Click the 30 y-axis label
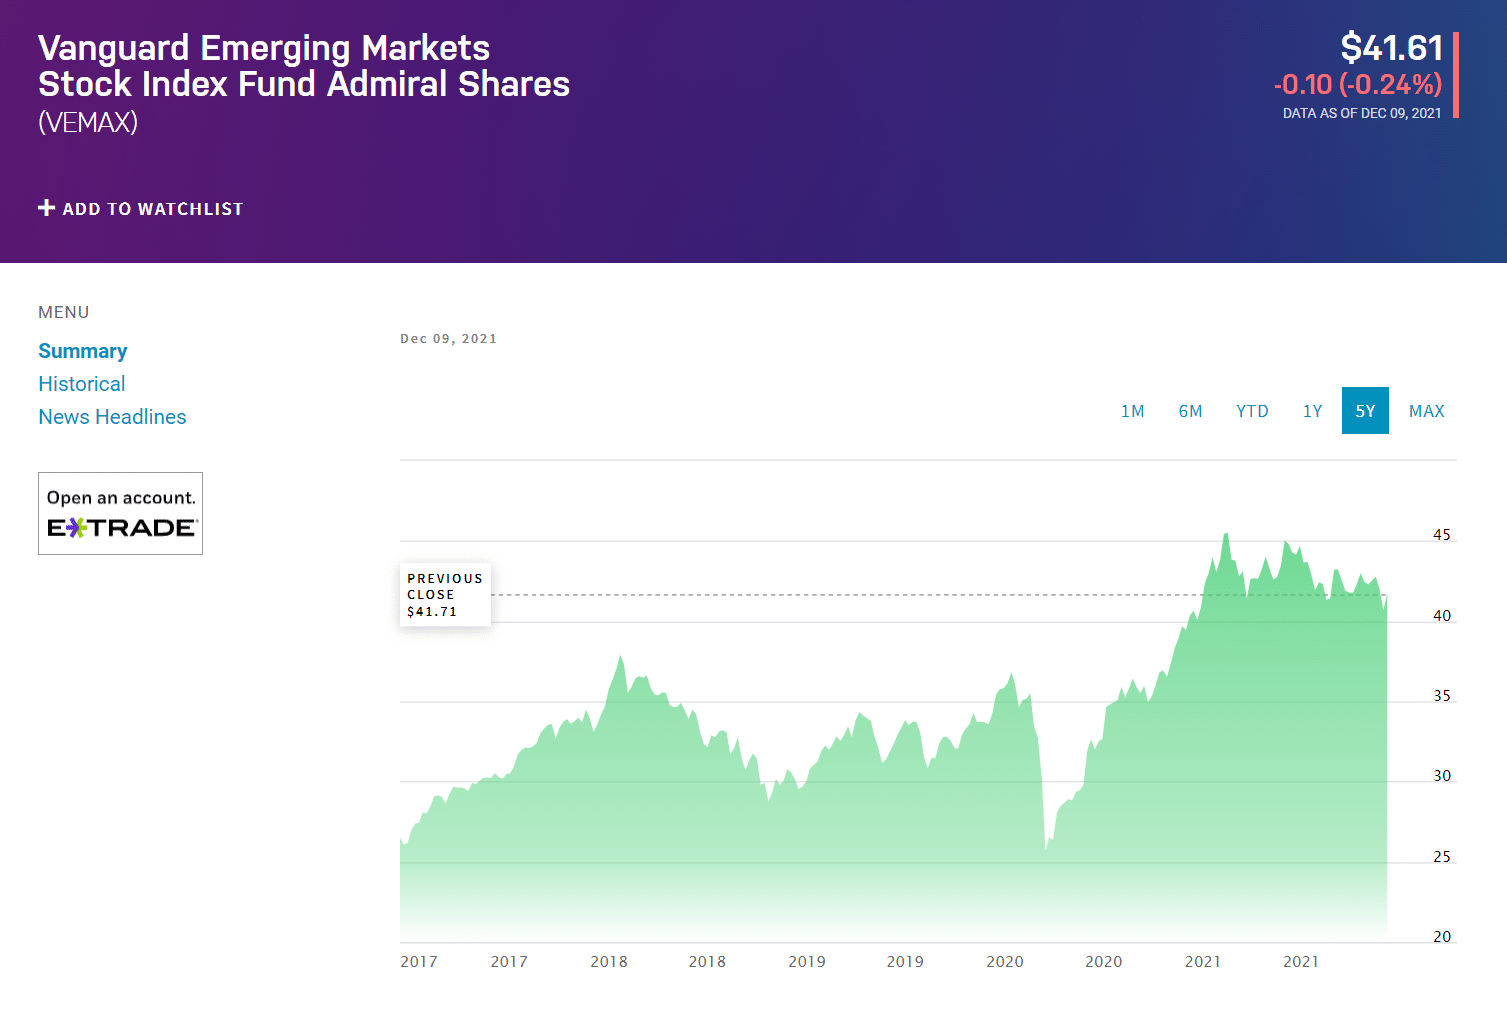The height and width of the screenshot is (1018, 1507). 1442,776
